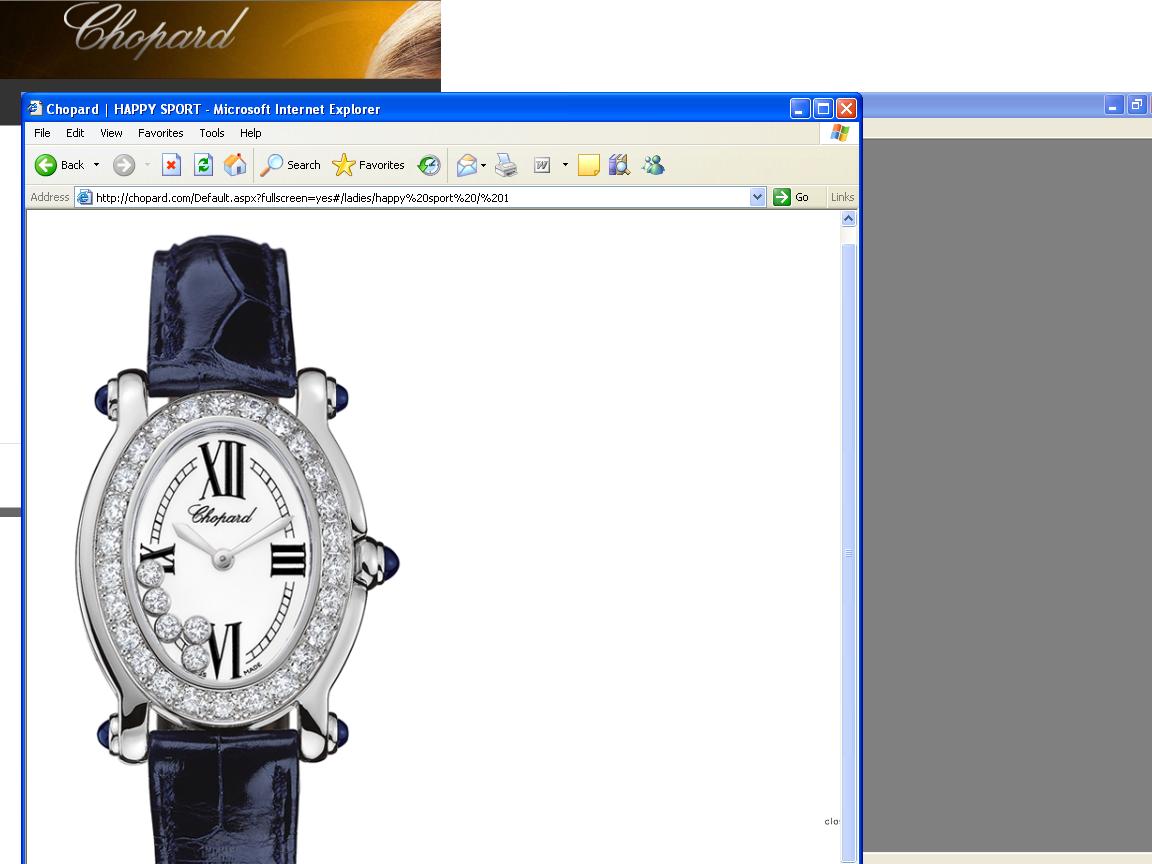The width and height of the screenshot is (1152, 864).
Task: Open the File menu
Action: click(43, 133)
